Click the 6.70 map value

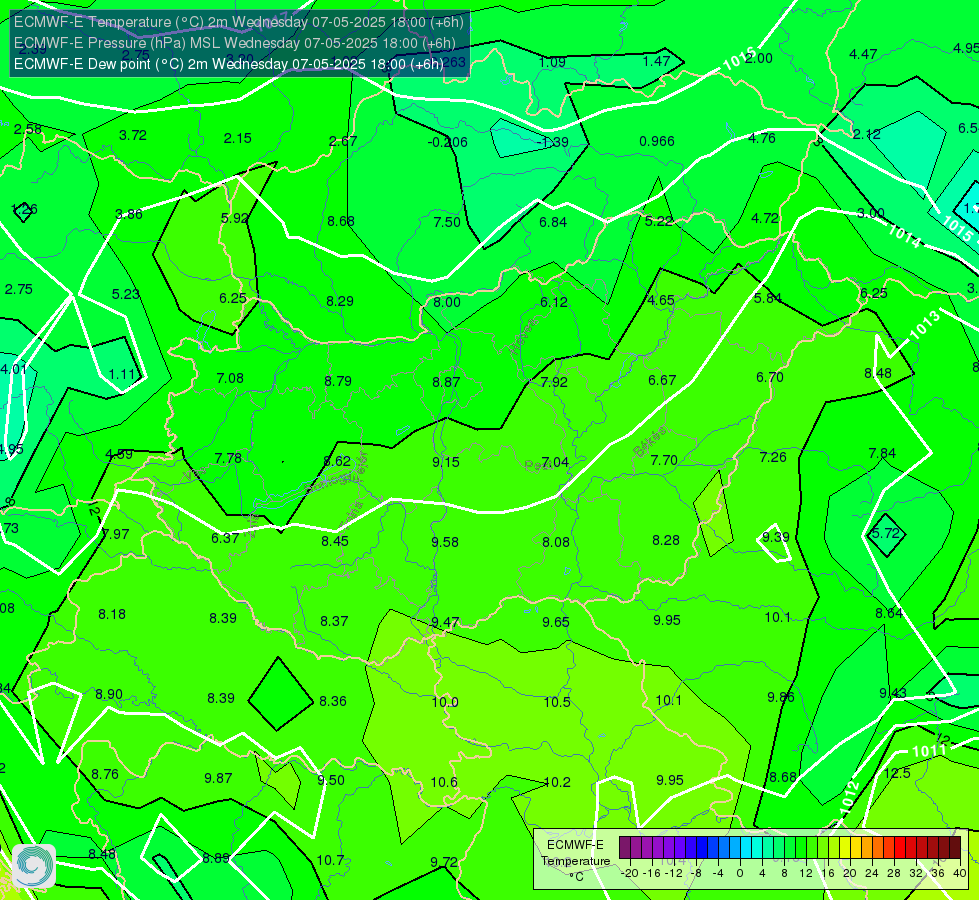coord(770,377)
